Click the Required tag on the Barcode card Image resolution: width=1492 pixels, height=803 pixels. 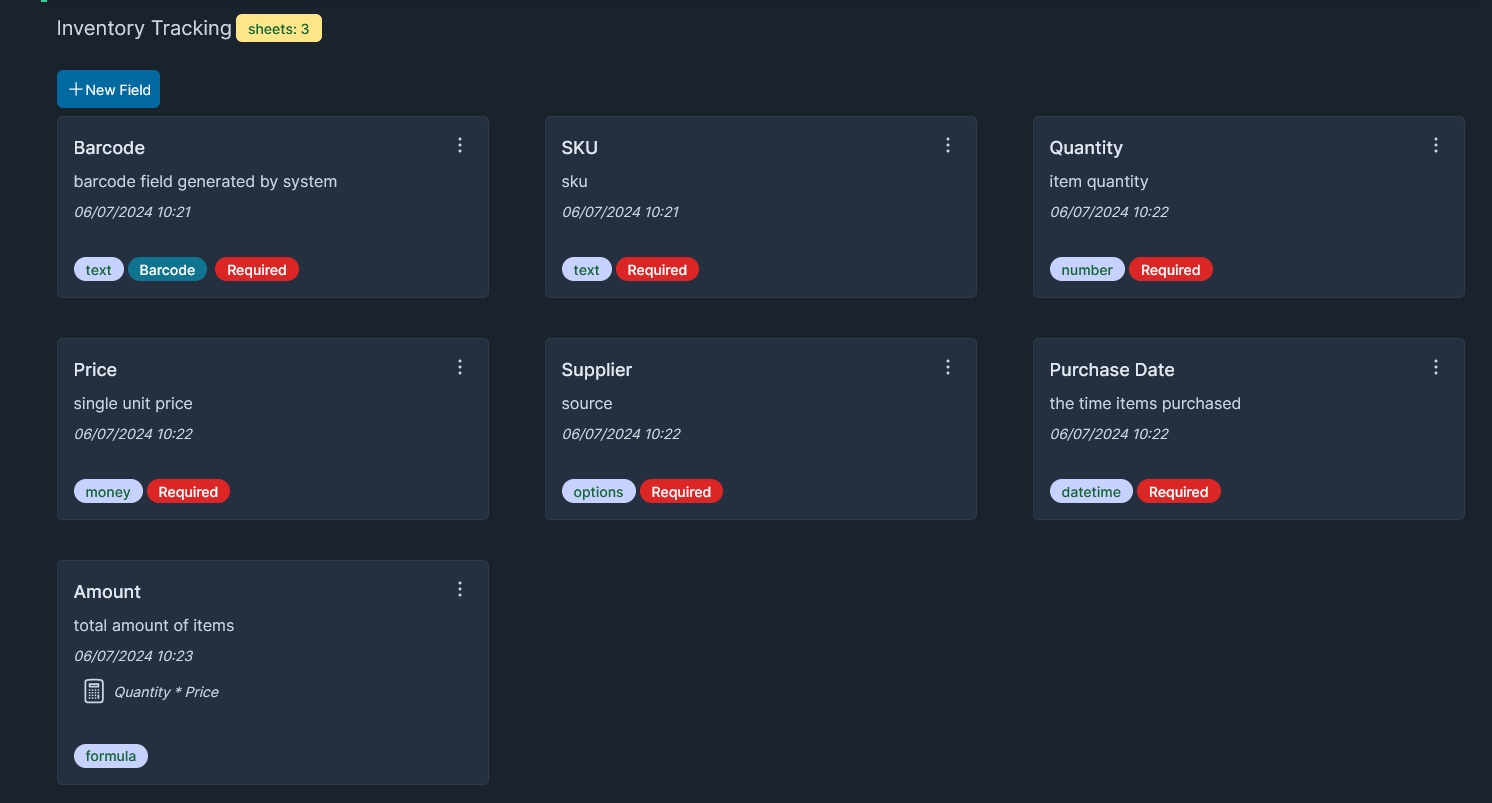point(257,270)
